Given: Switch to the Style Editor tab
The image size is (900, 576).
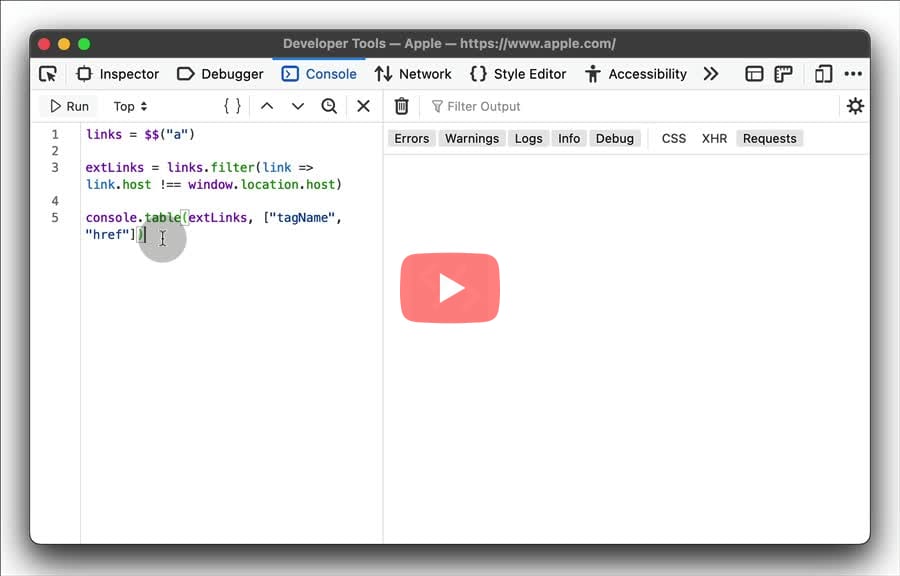Looking at the screenshot, I should click(518, 74).
